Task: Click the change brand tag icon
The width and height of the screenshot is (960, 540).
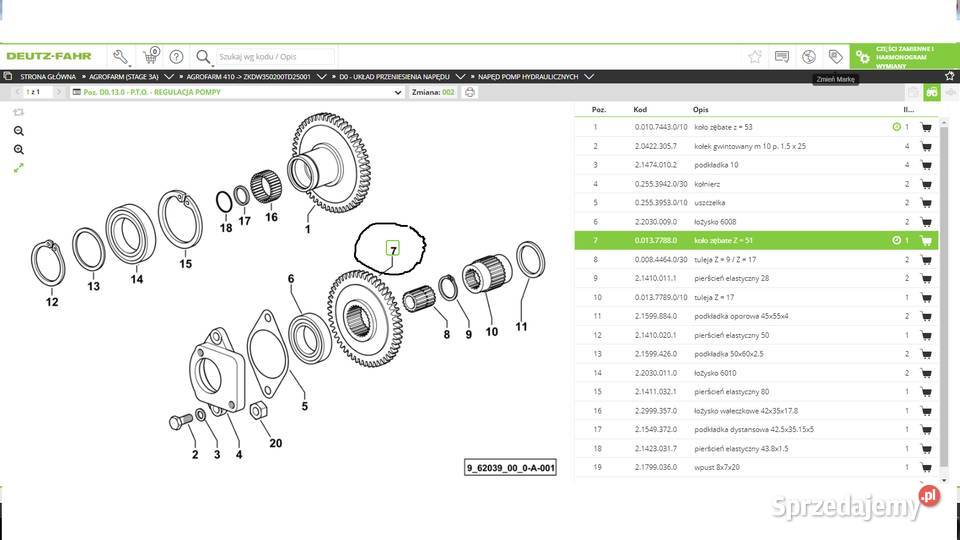Action: click(x=834, y=57)
